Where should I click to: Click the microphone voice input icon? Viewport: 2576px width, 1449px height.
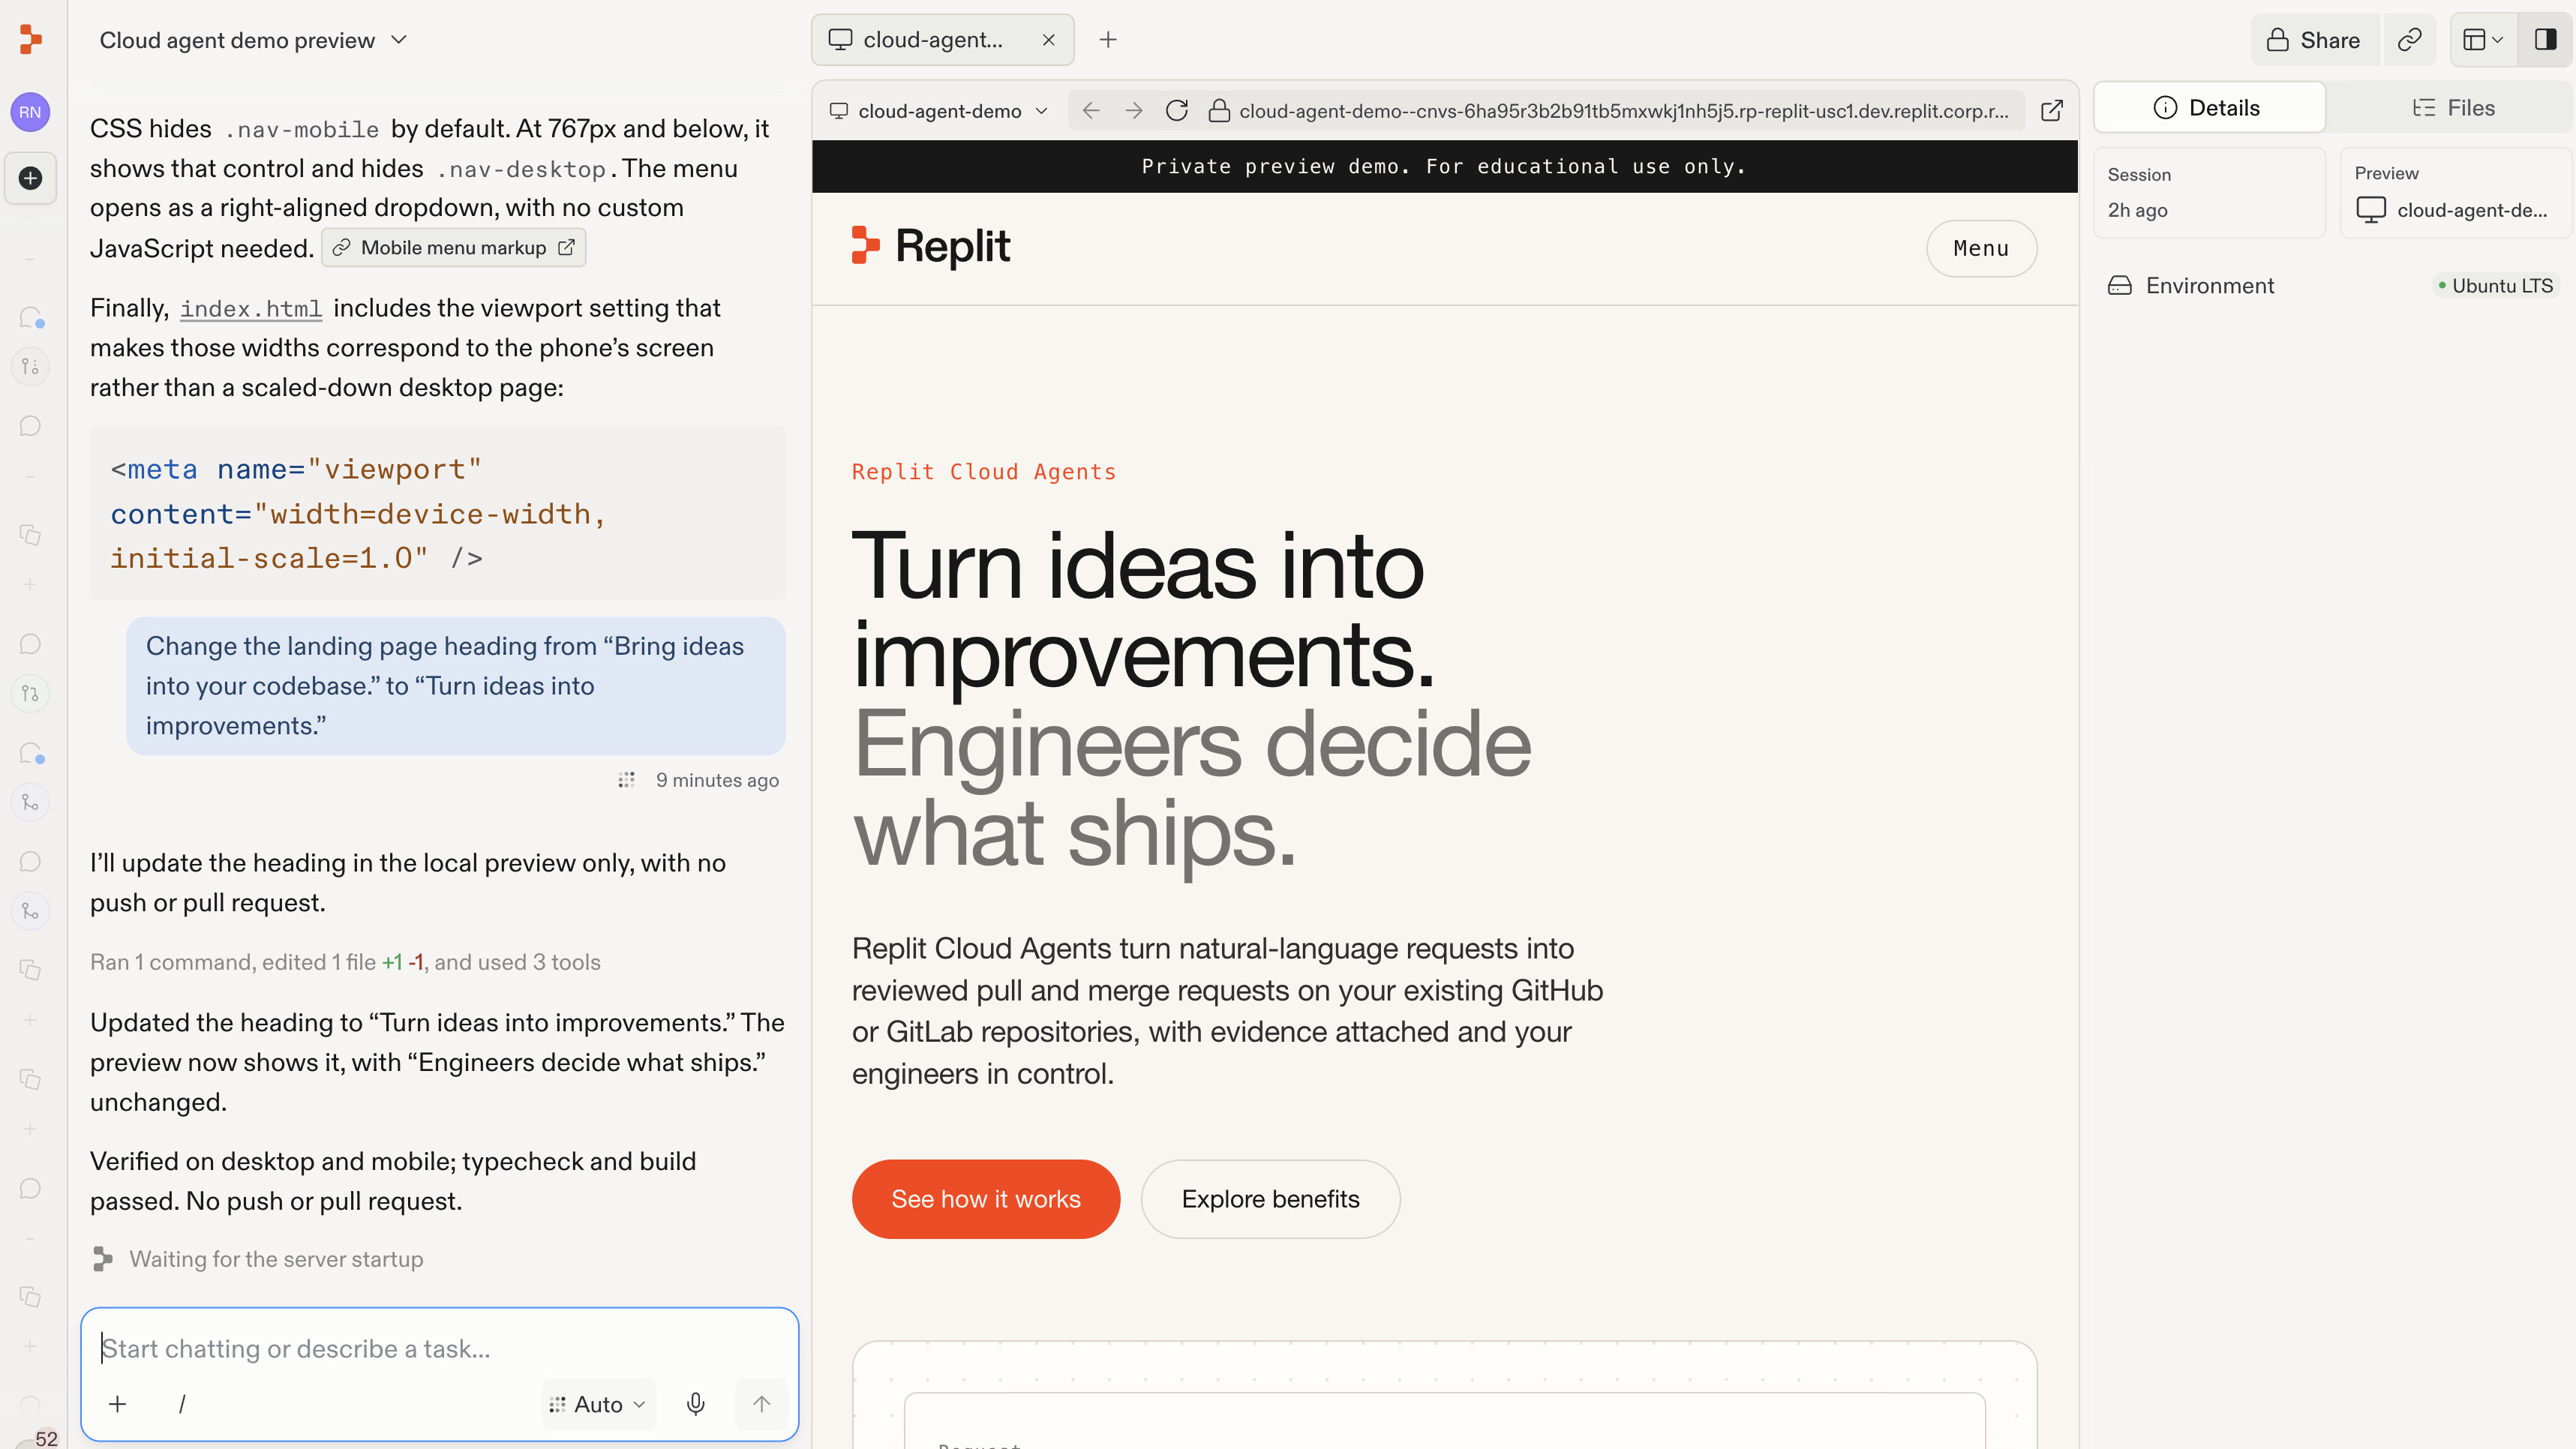point(696,1404)
